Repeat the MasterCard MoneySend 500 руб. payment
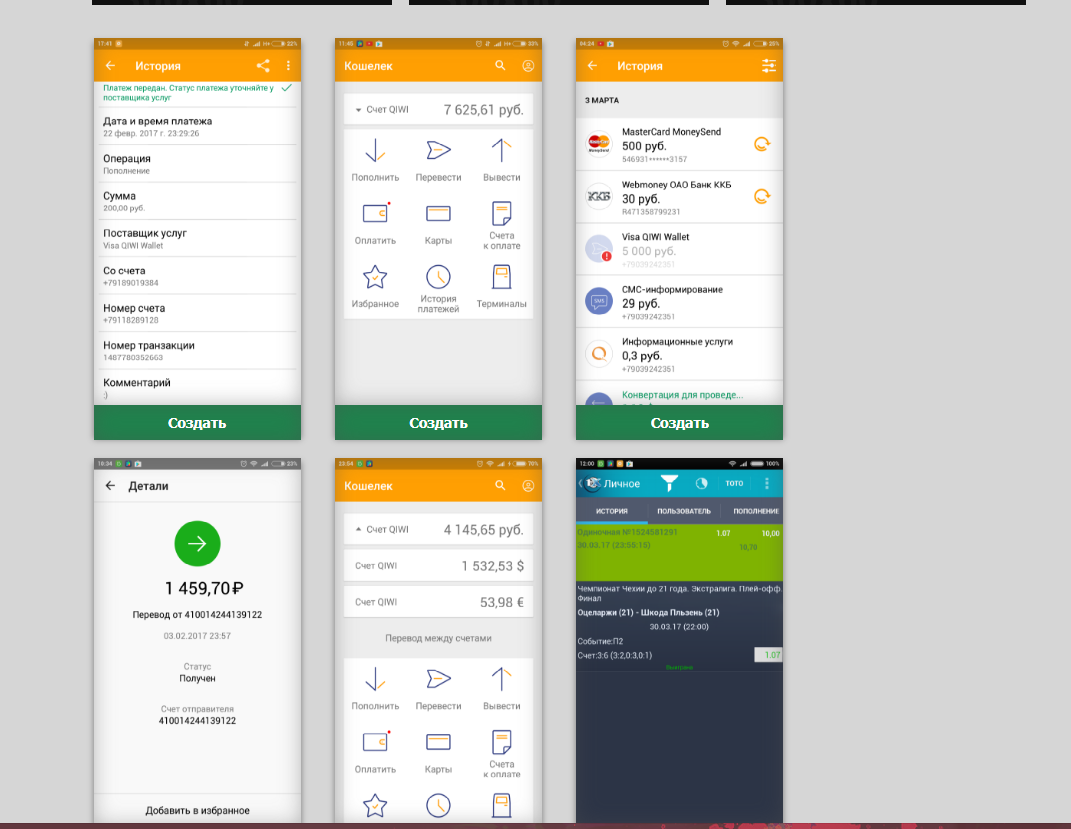Viewport: 1071px width, 829px height. [762, 144]
